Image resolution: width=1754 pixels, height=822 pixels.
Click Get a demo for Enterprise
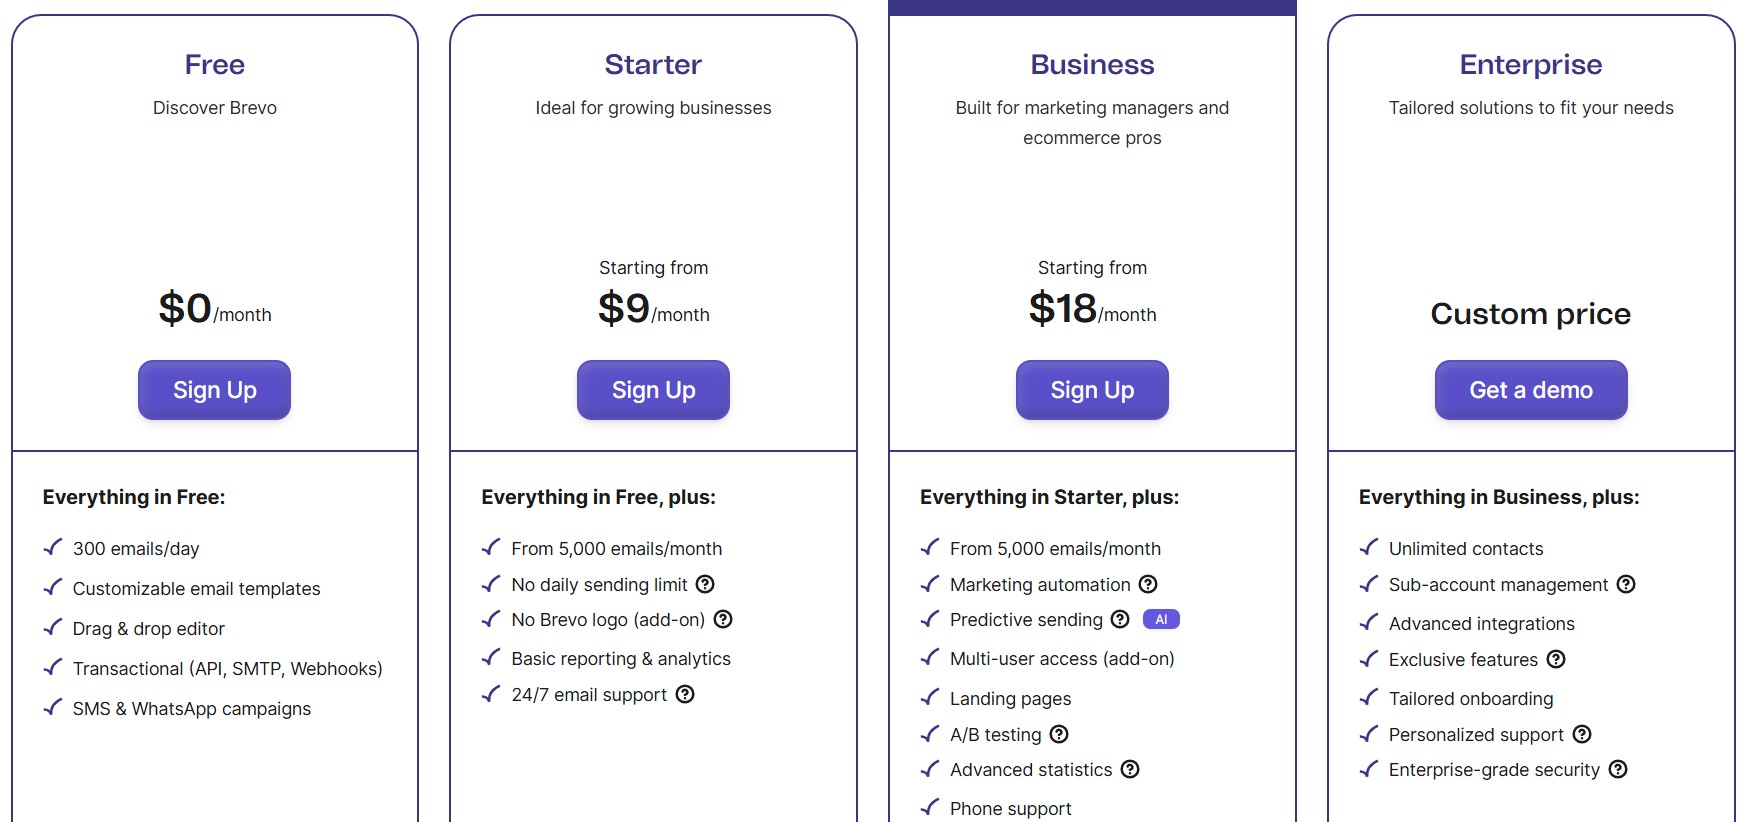[x=1530, y=390]
